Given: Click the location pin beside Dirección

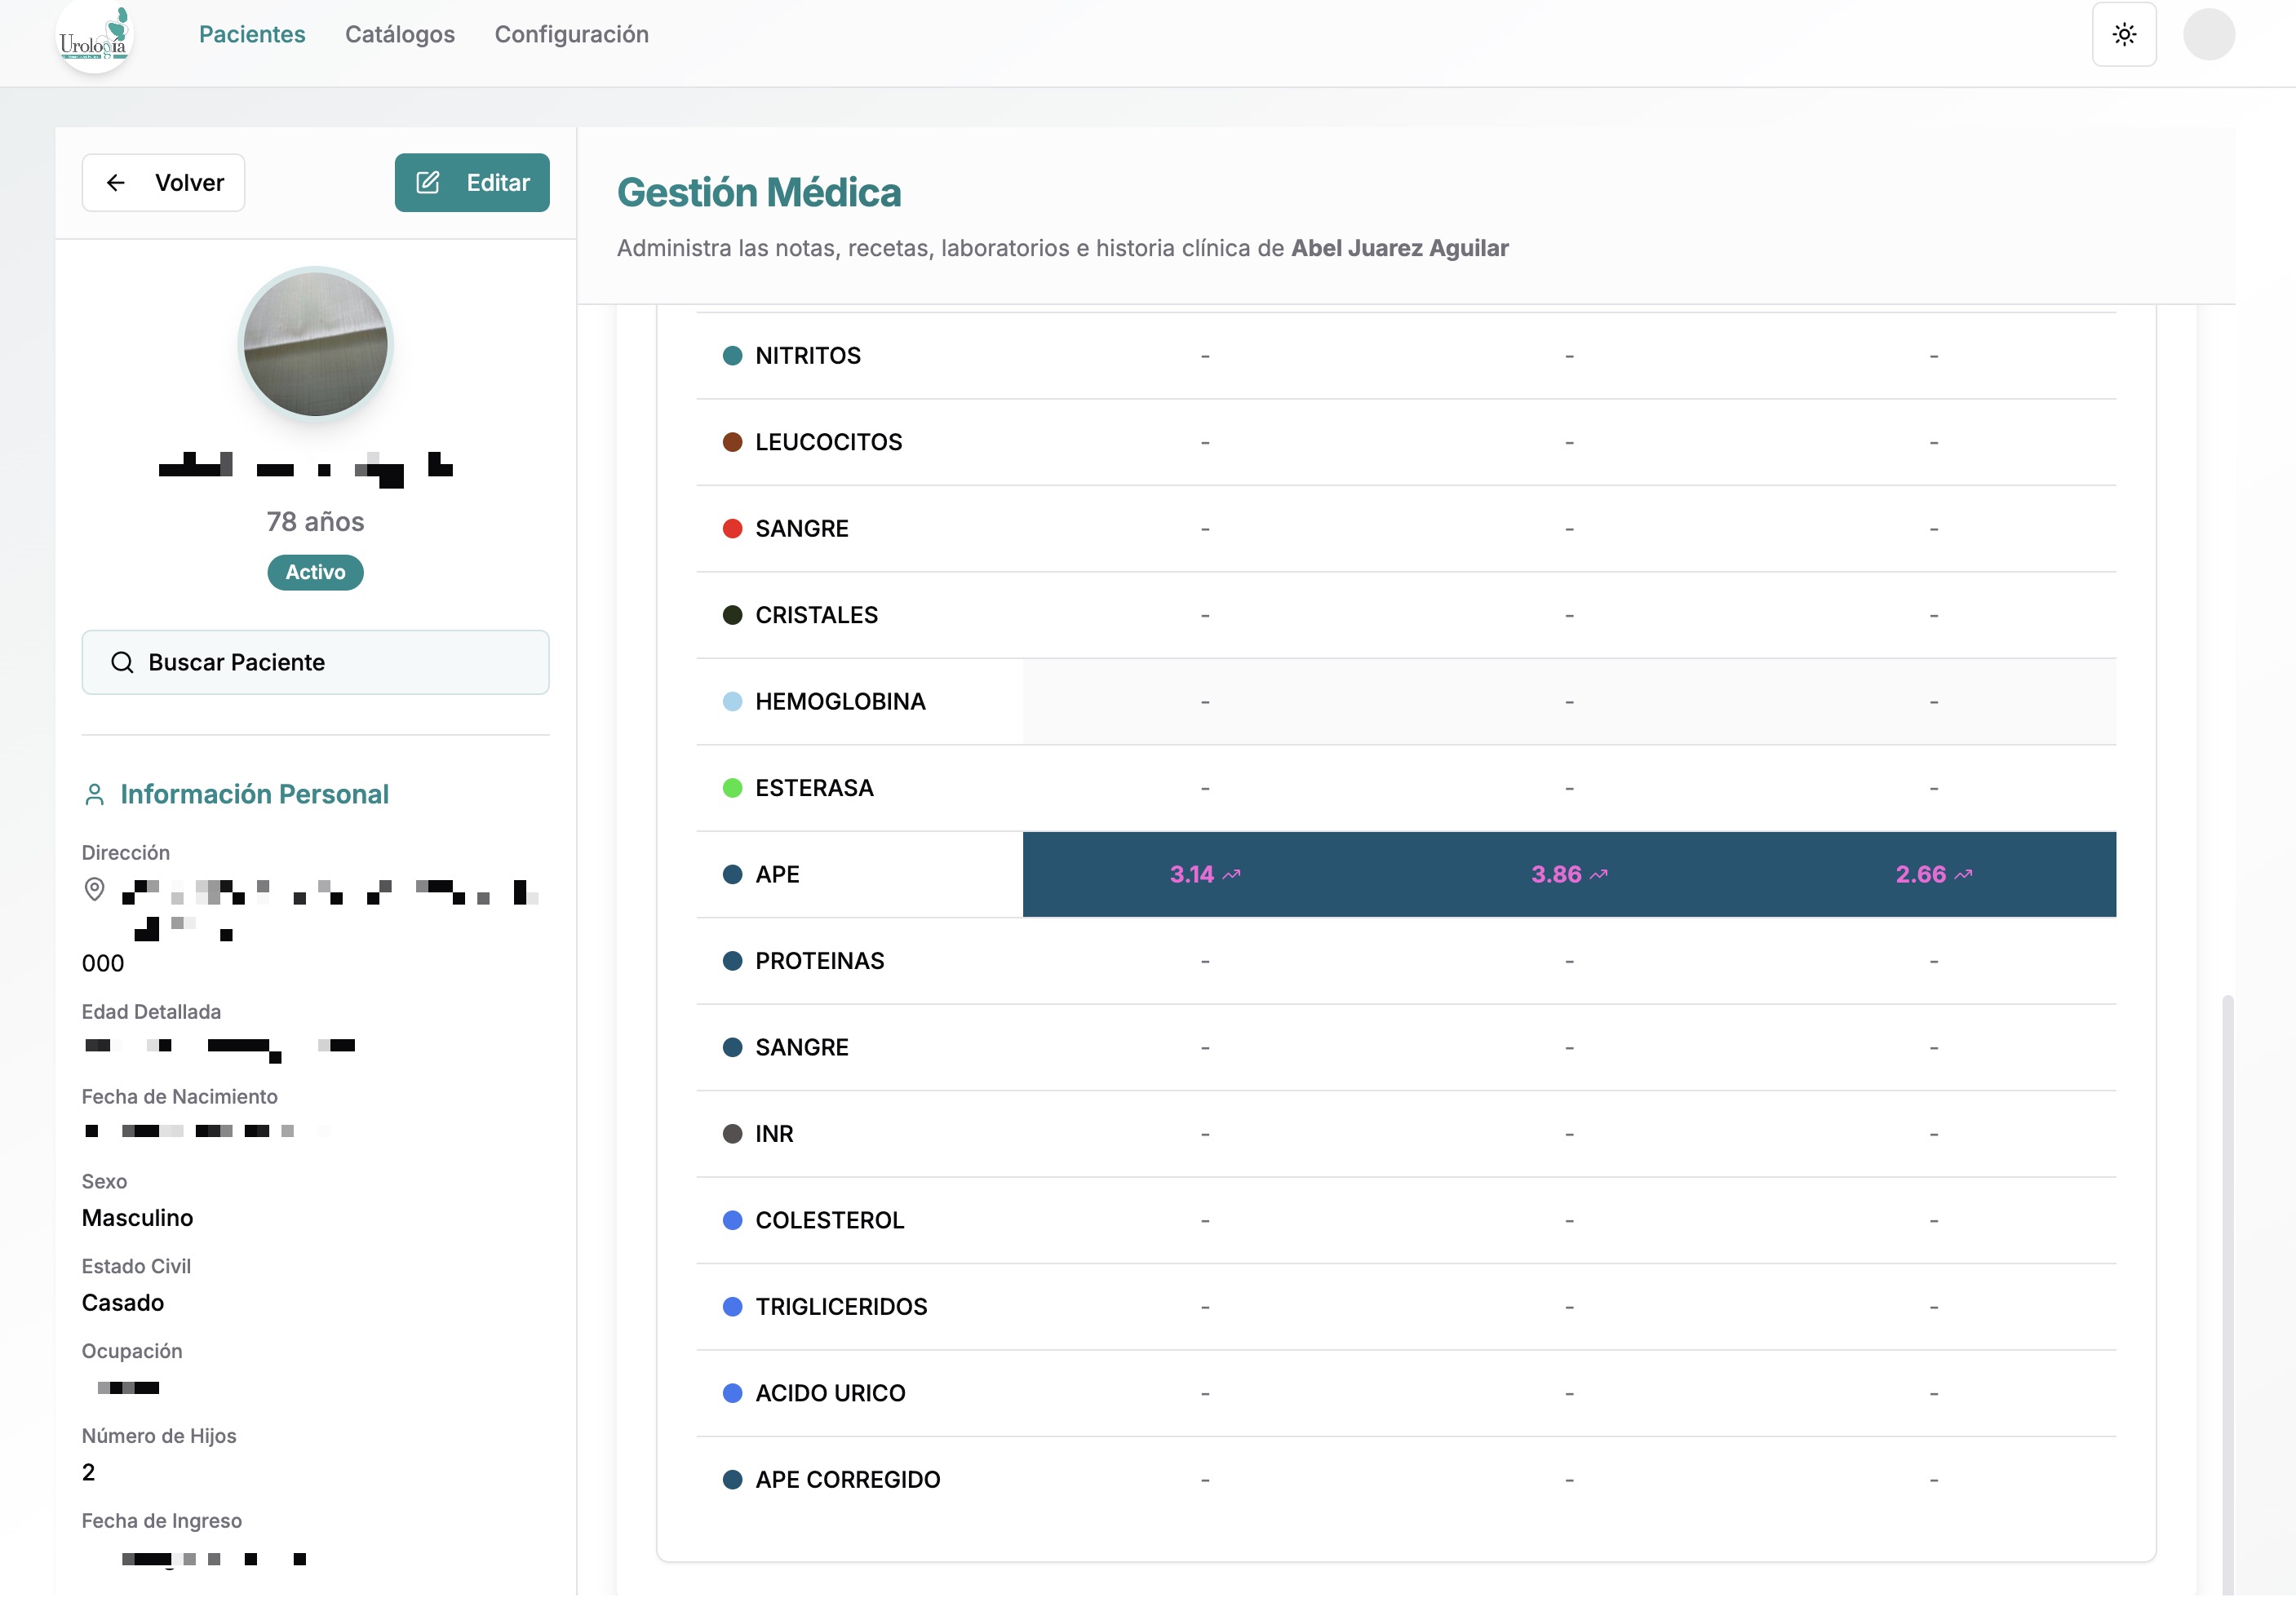Looking at the screenshot, I should point(95,890).
